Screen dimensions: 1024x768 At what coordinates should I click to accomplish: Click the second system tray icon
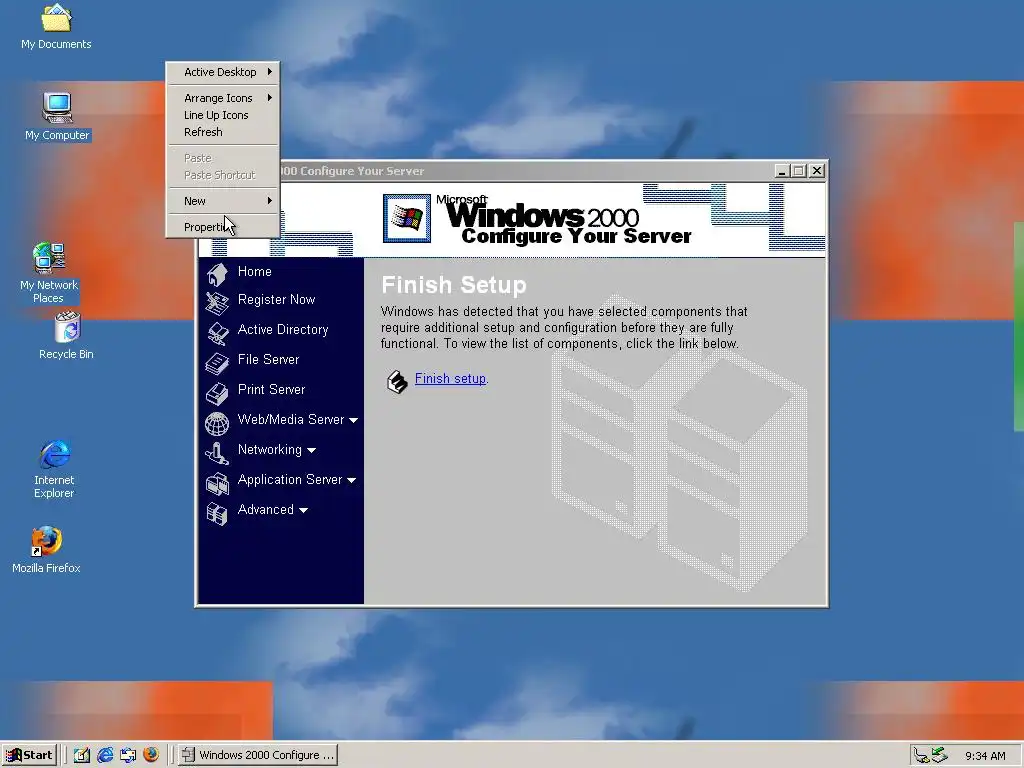[940, 755]
